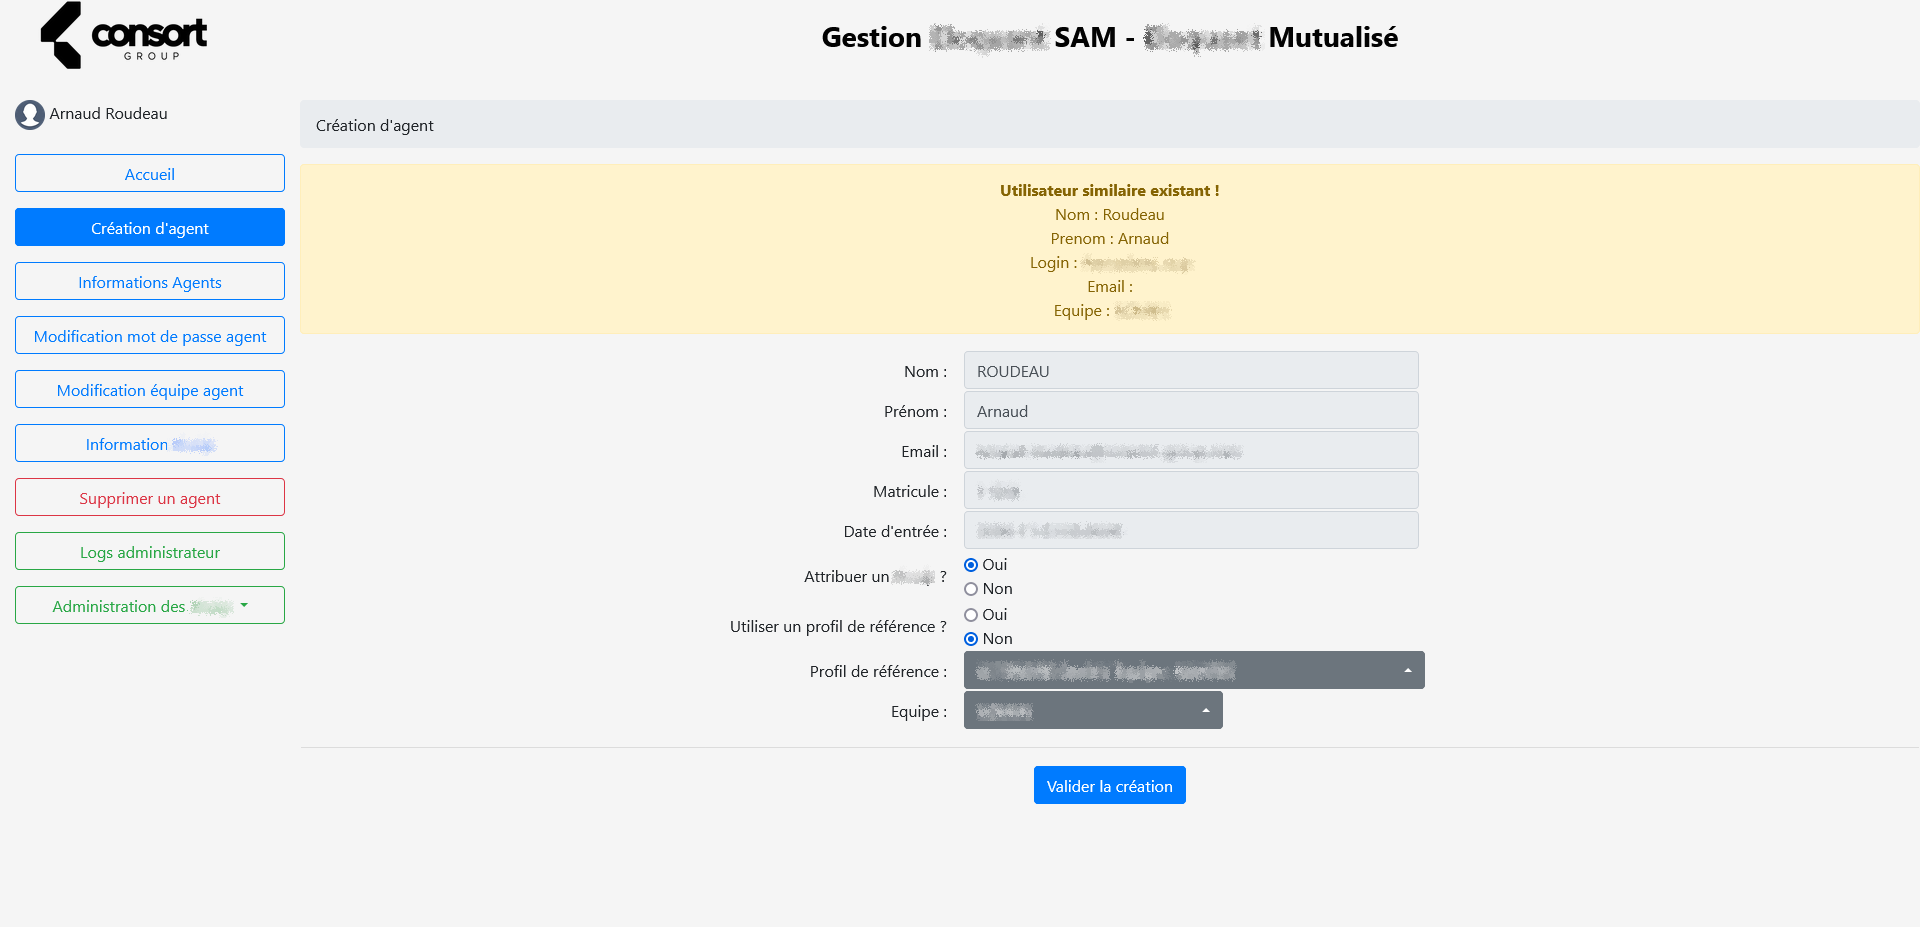Click the user avatar icon beside Arnaud Roudeau
The height and width of the screenshot is (927, 1920).
pos(30,115)
